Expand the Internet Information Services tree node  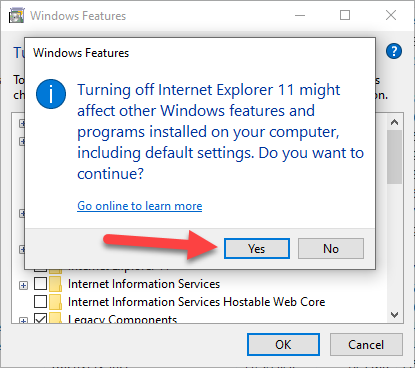click(x=23, y=285)
